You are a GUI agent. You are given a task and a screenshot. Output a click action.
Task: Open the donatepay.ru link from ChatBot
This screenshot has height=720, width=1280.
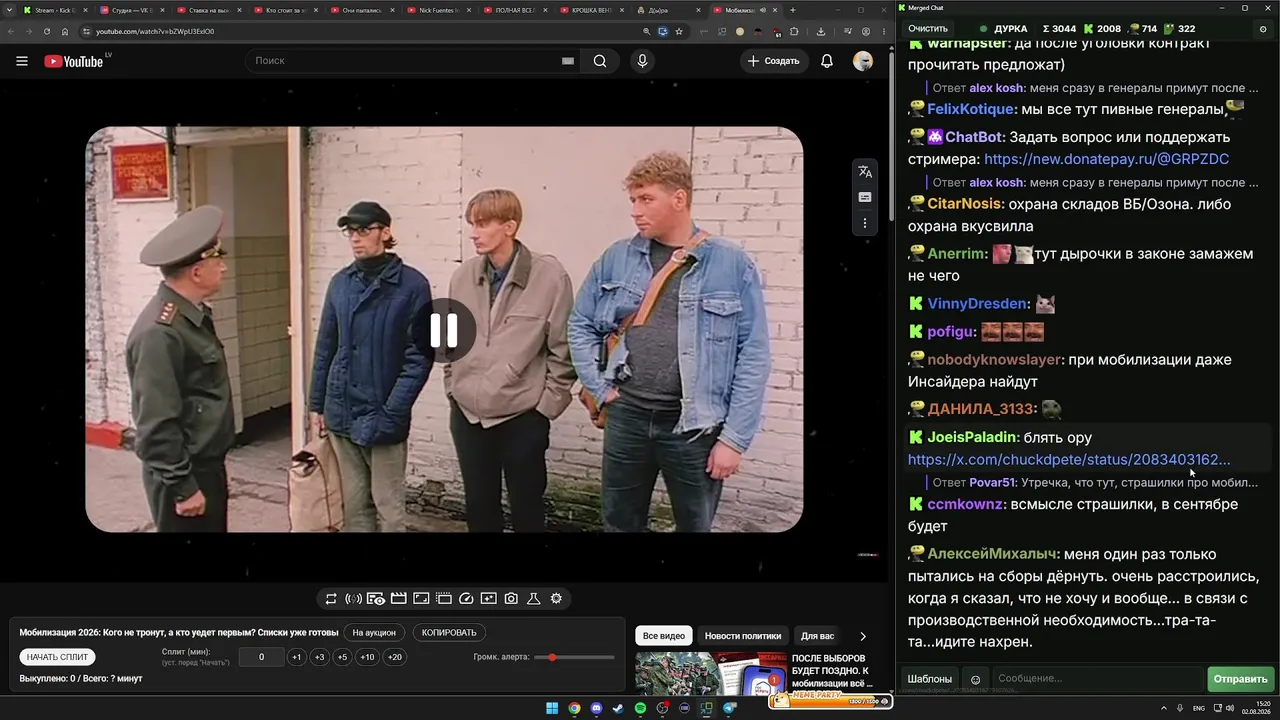[1106, 159]
